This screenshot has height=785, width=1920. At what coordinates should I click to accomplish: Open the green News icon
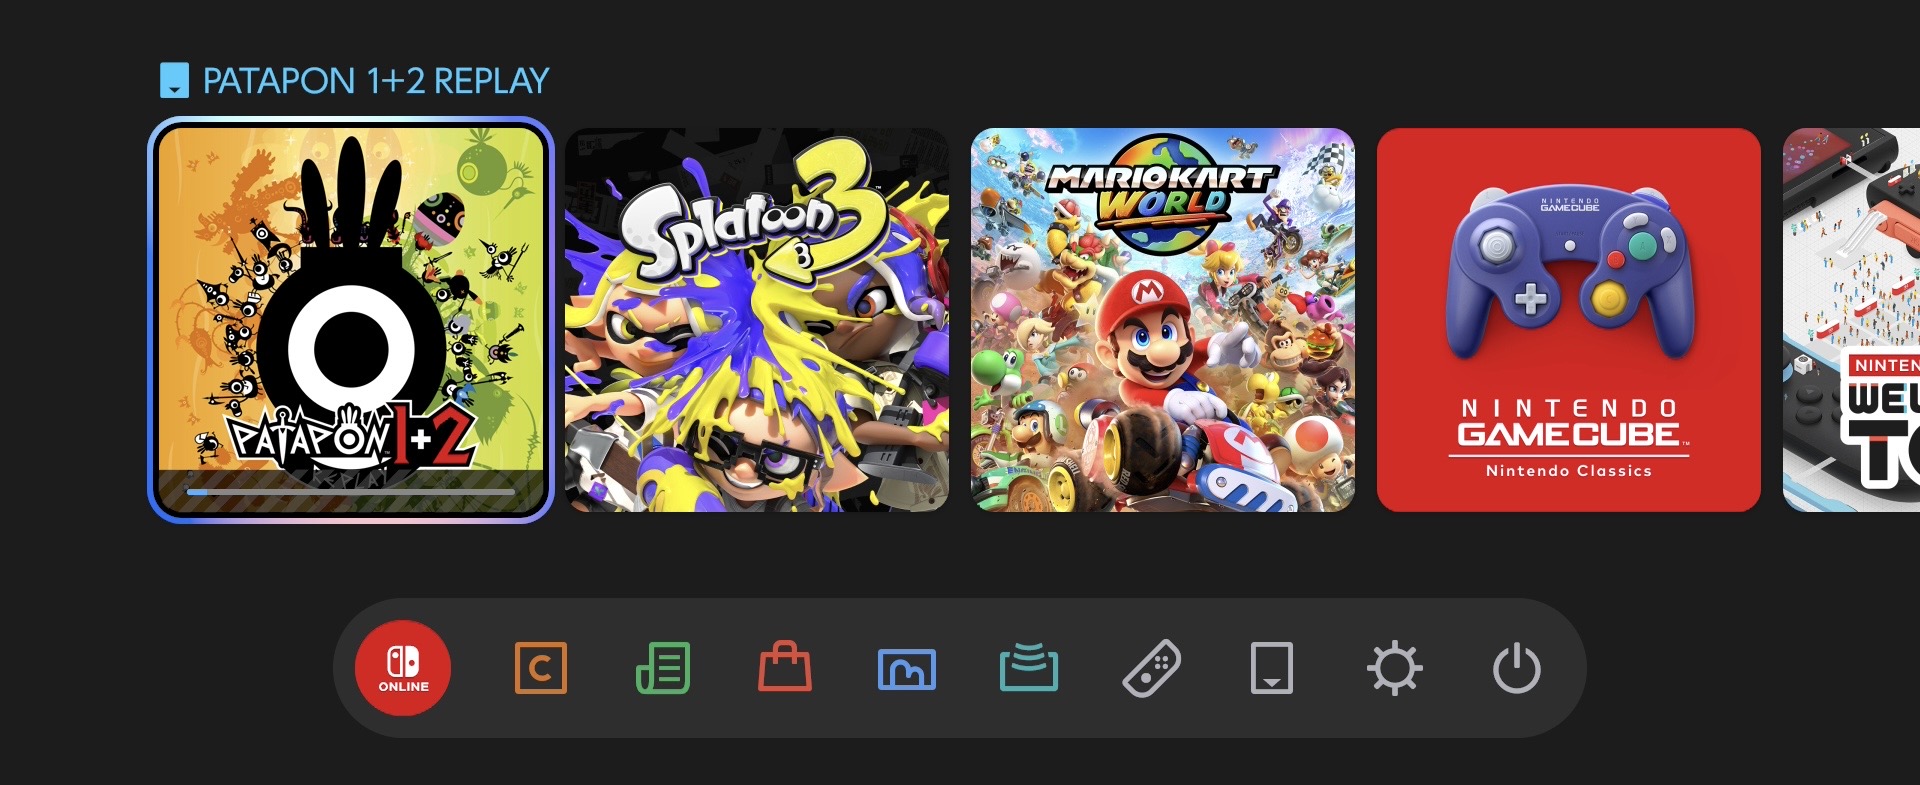point(663,668)
